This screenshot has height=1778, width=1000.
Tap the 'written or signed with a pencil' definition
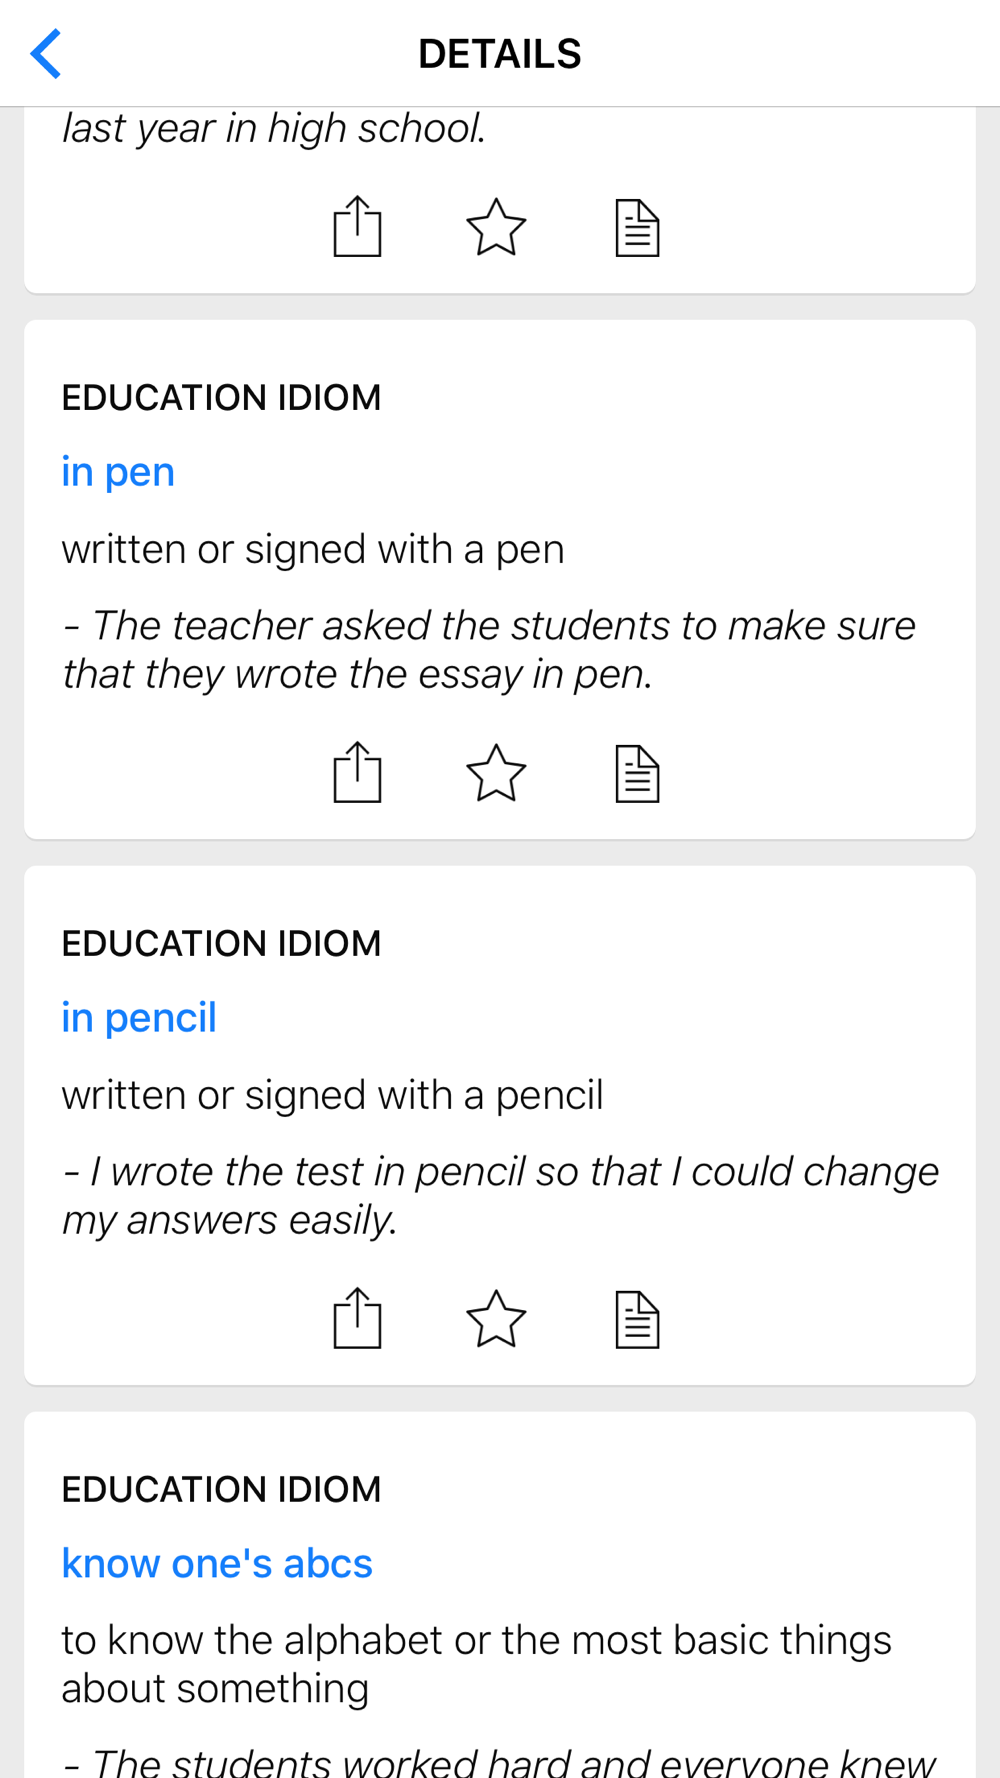tap(332, 1096)
